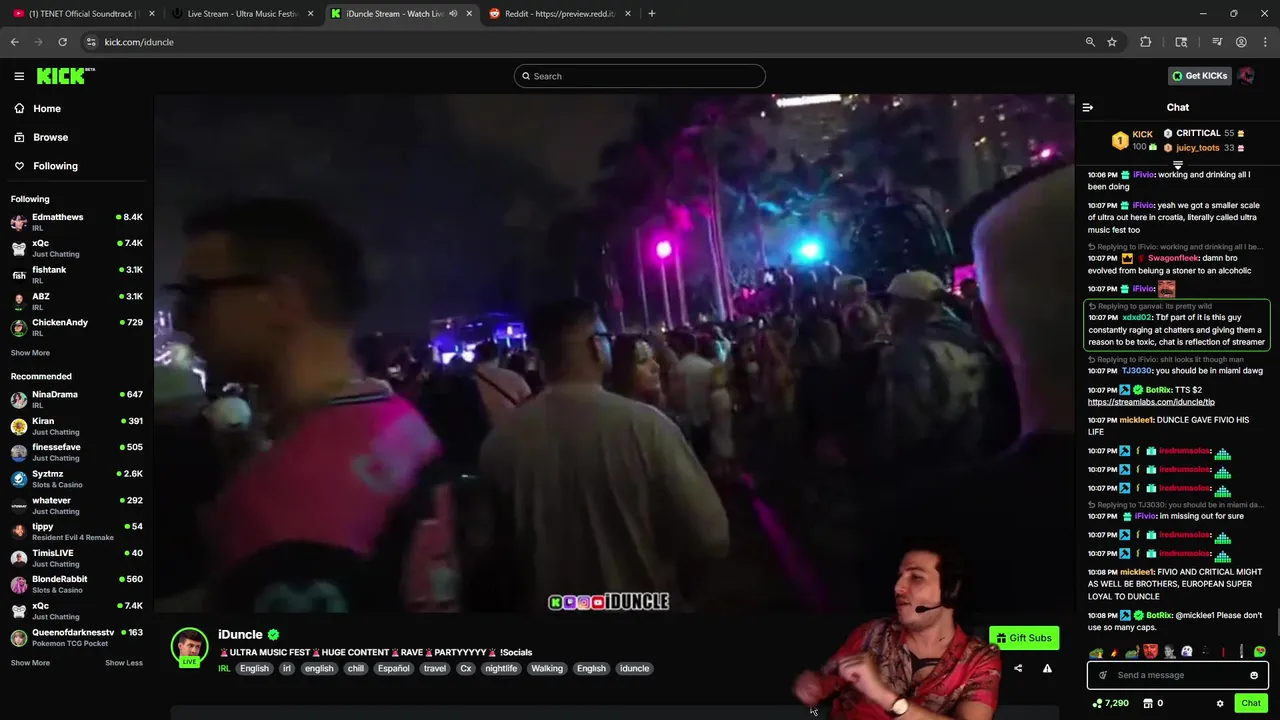Expand Following list with Show More
Image resolution: width=1280 pixels, height=720 pixels.
coord(30,353)
